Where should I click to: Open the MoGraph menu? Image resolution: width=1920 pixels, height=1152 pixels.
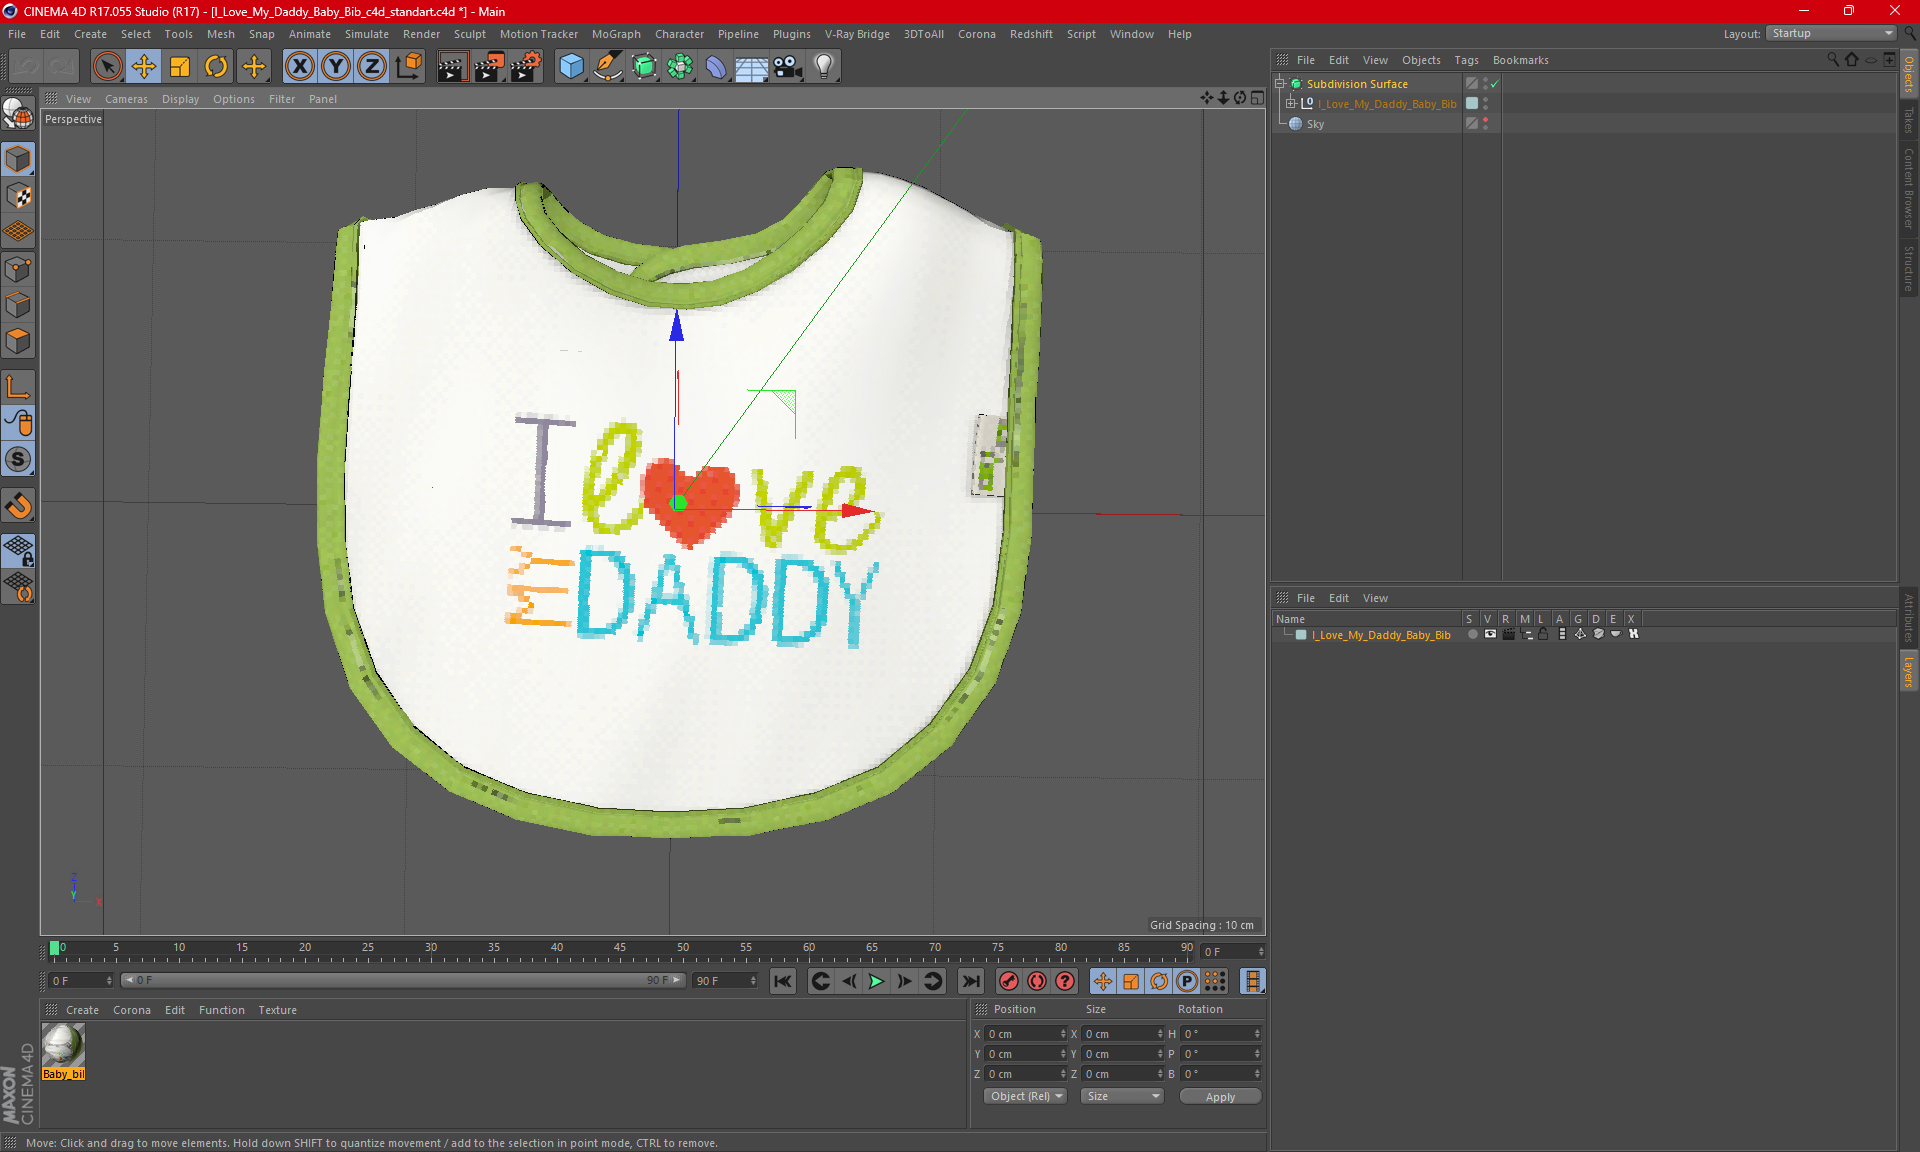[x=616, y=34]
